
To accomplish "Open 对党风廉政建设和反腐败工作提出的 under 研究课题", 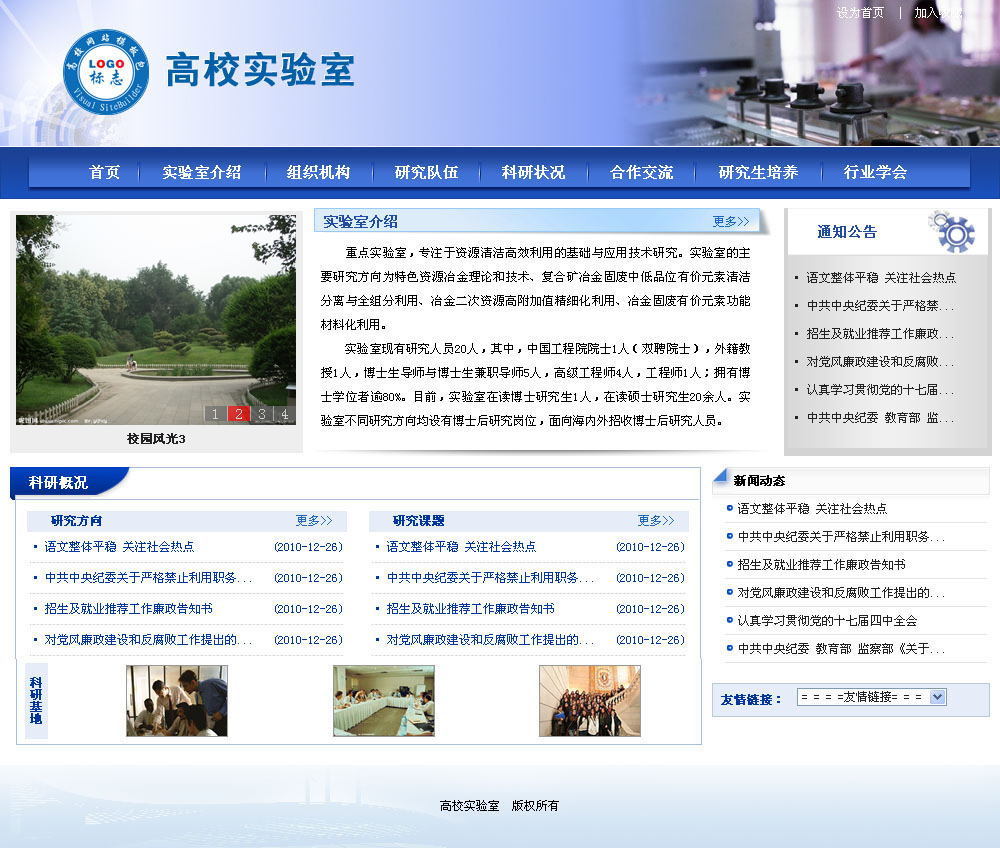I will click(490, 640).
